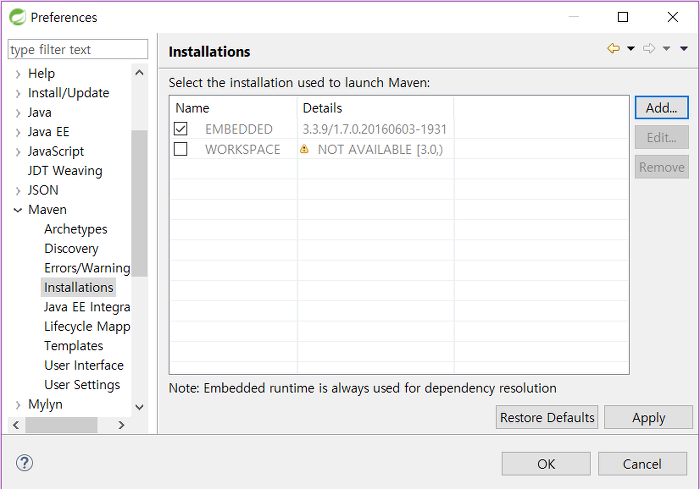Click the 3.3.9/1.7.0.20160603-1931 details cell

coord(375,129)
